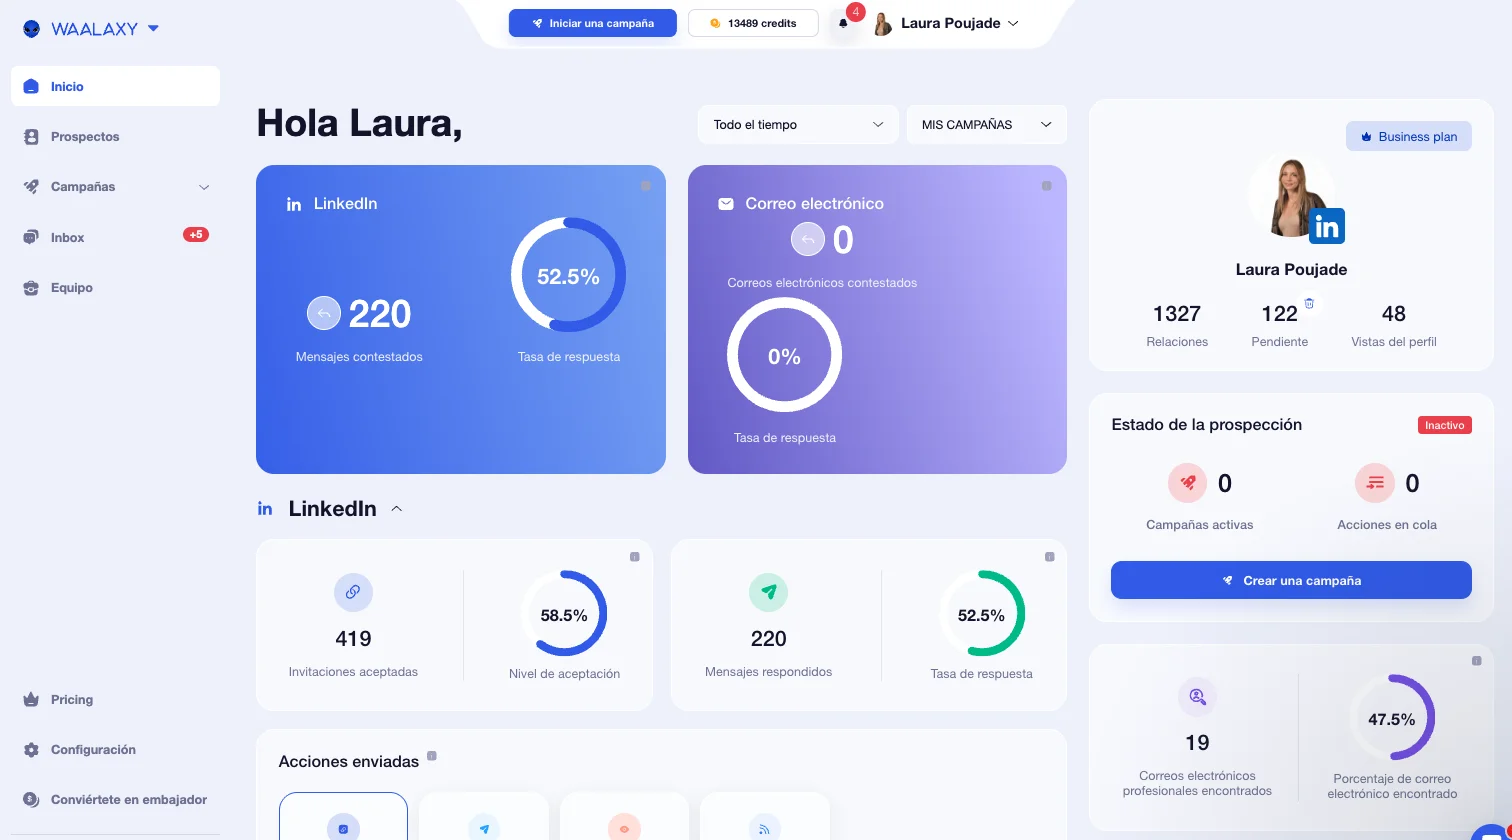The image size is (1512, 840).
Task: Click the email search icon above 19
Action: point(1197,696)
